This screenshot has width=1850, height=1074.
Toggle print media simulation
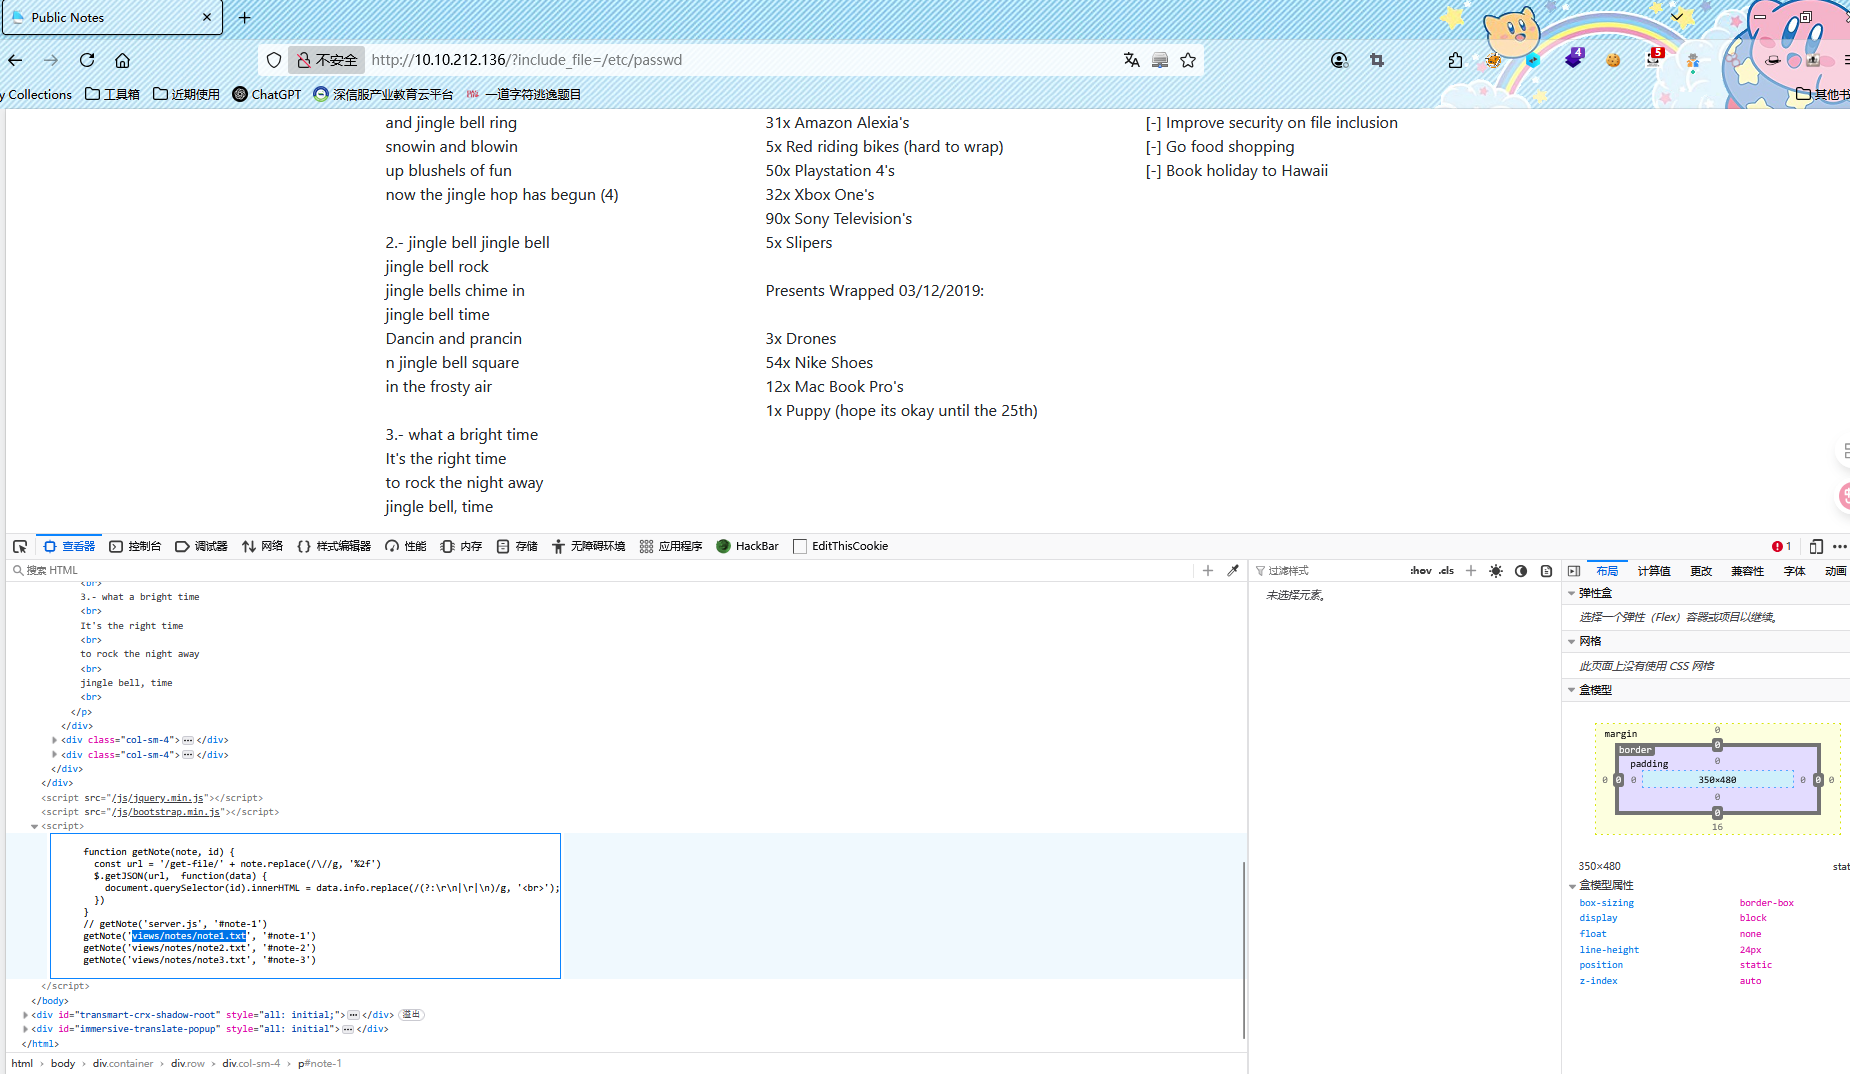pos(1546,571)
